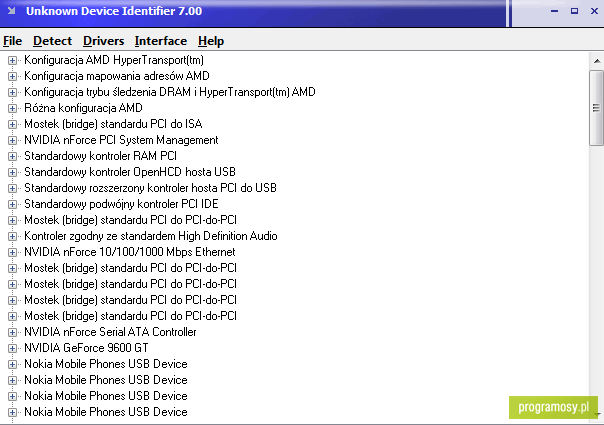Expand Konfiguracja trybu śledzenia DRAM node
Image resolution: width=604 pixels, height=425 pixels.
pos(12,92)
